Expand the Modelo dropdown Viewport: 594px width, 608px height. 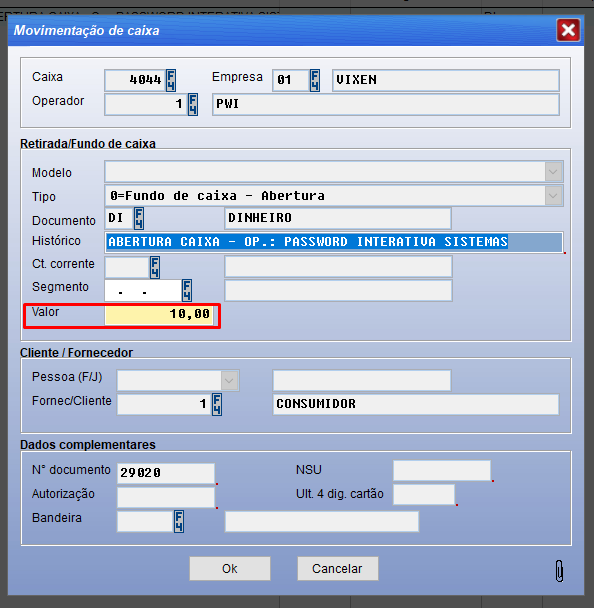(x=553, y=172)
